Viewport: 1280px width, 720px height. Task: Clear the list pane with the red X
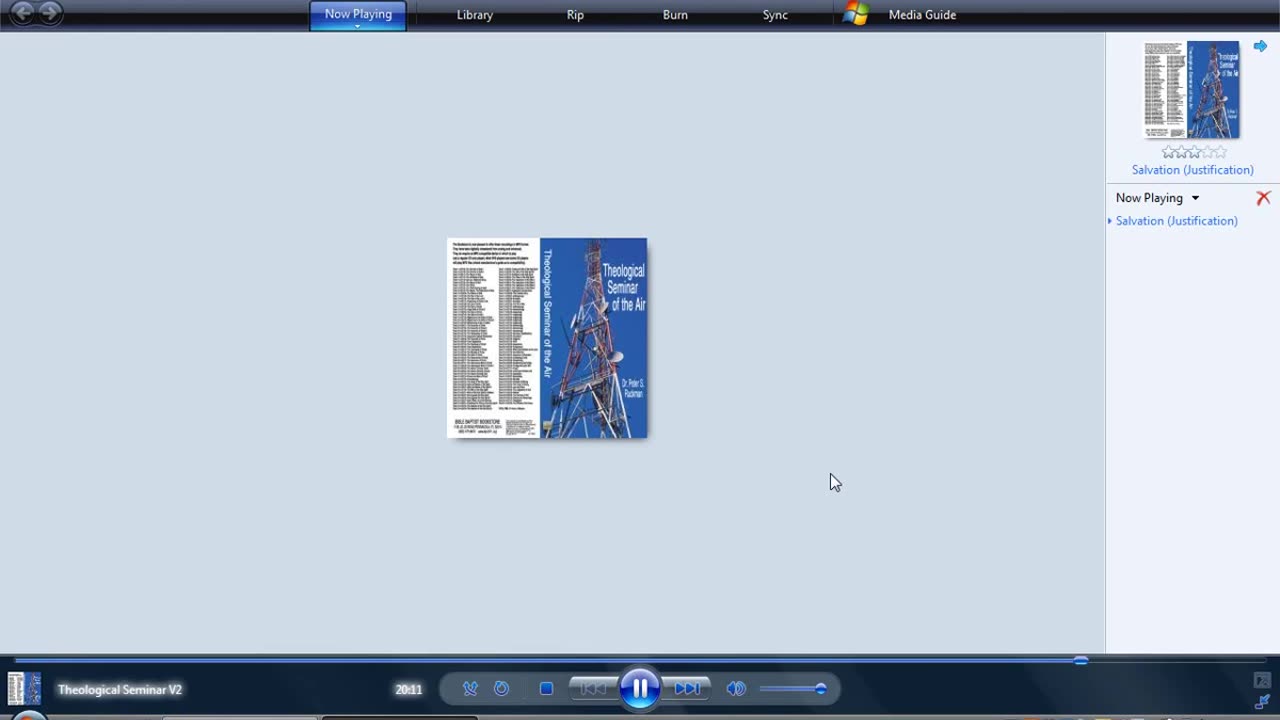tap(1263, 198)
